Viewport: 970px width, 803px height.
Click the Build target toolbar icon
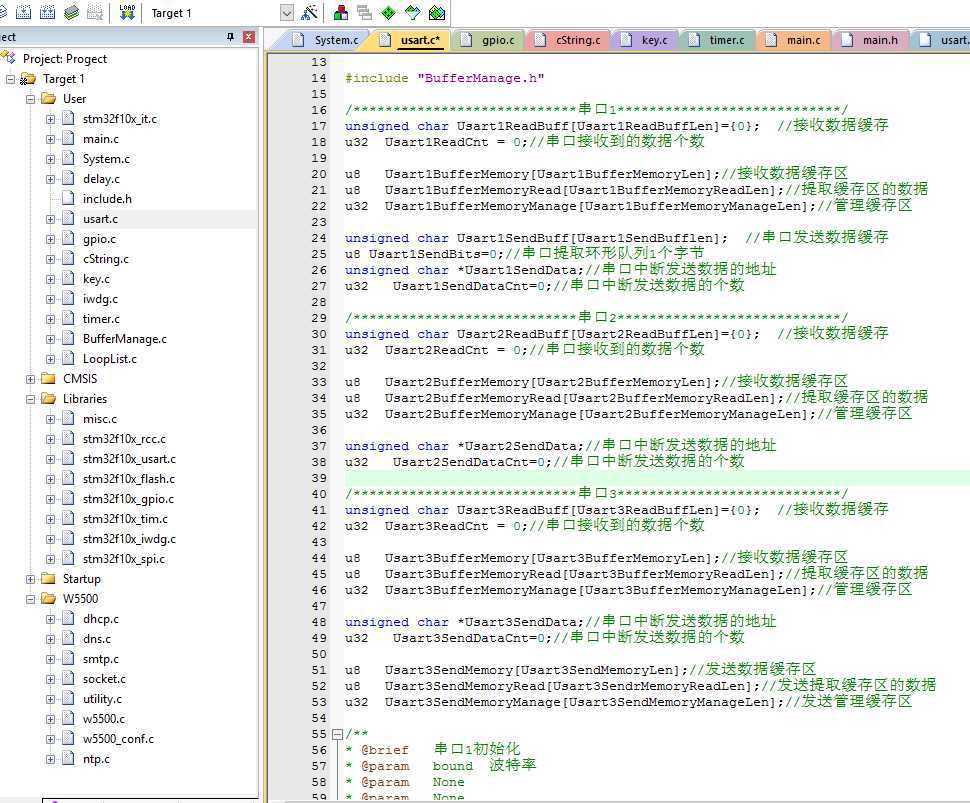pos(24,12)
